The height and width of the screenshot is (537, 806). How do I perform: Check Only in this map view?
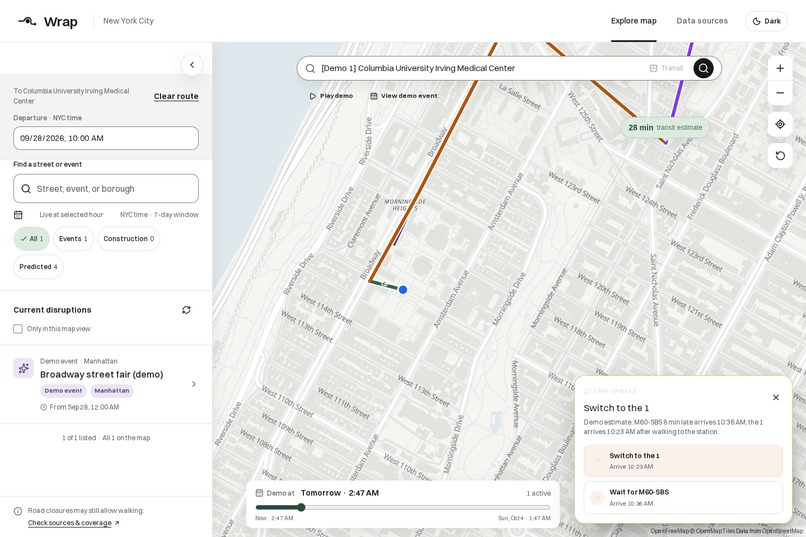pyautogui.click(x=18, y=329)
